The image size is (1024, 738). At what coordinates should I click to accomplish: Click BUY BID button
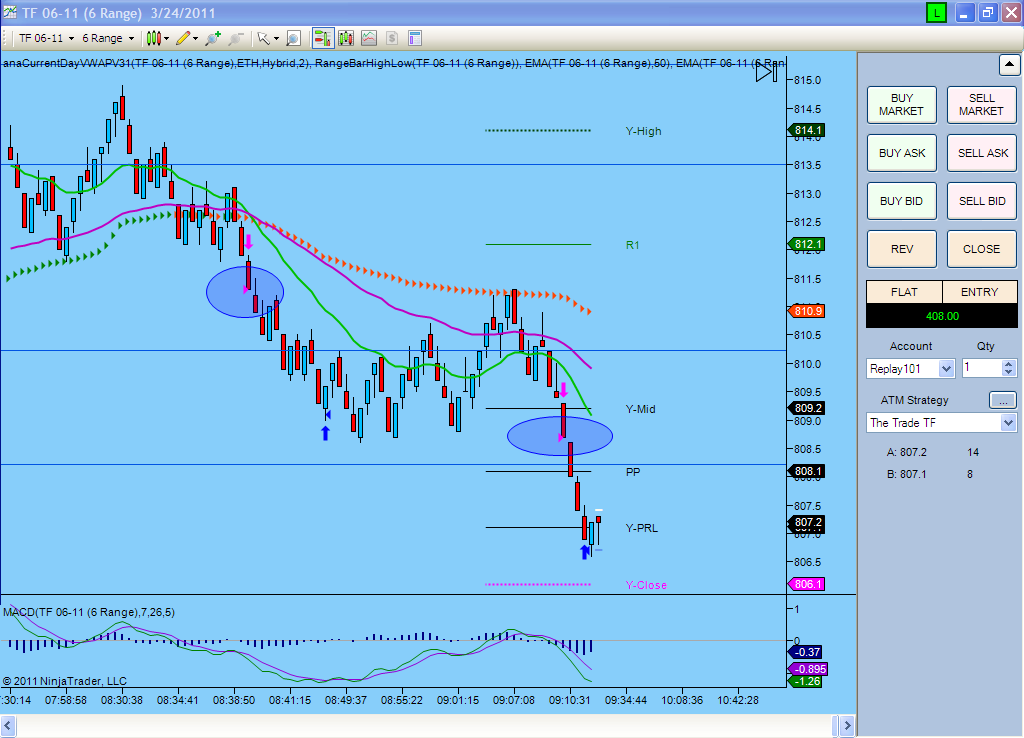point(901,201)
